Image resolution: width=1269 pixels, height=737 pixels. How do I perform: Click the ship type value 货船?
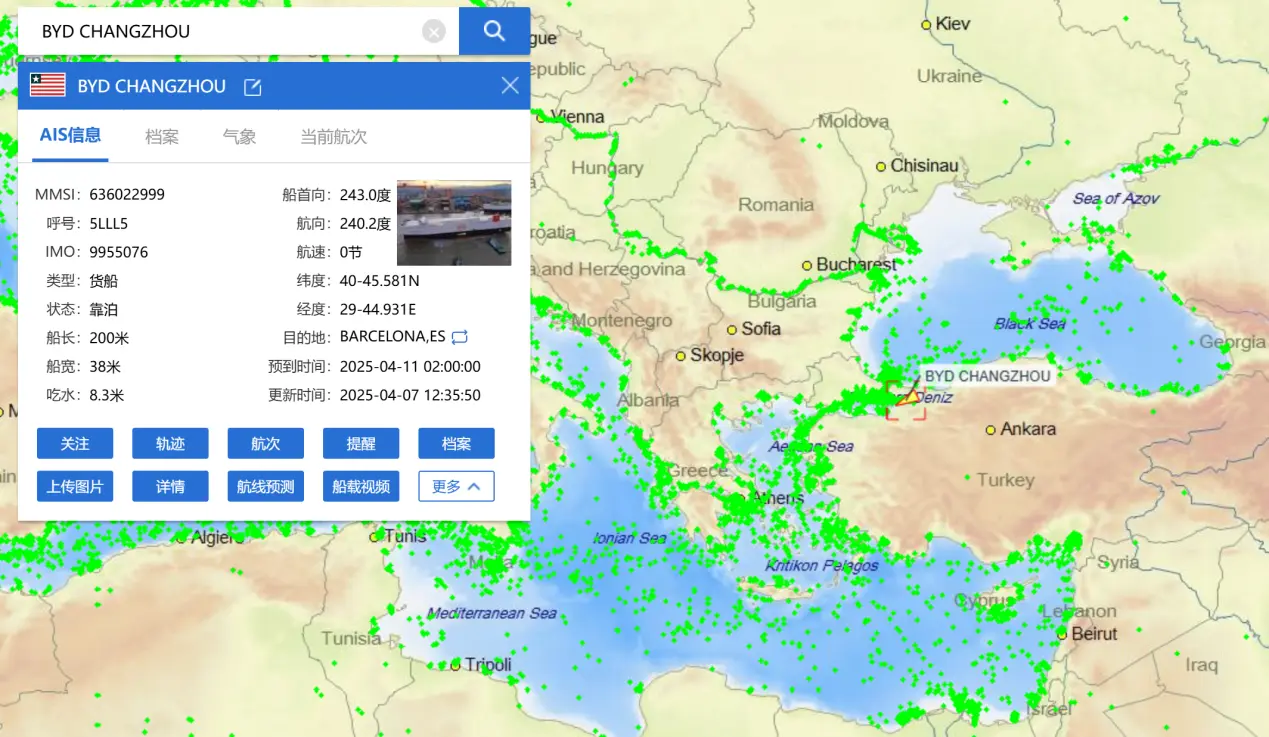point(103,281)
